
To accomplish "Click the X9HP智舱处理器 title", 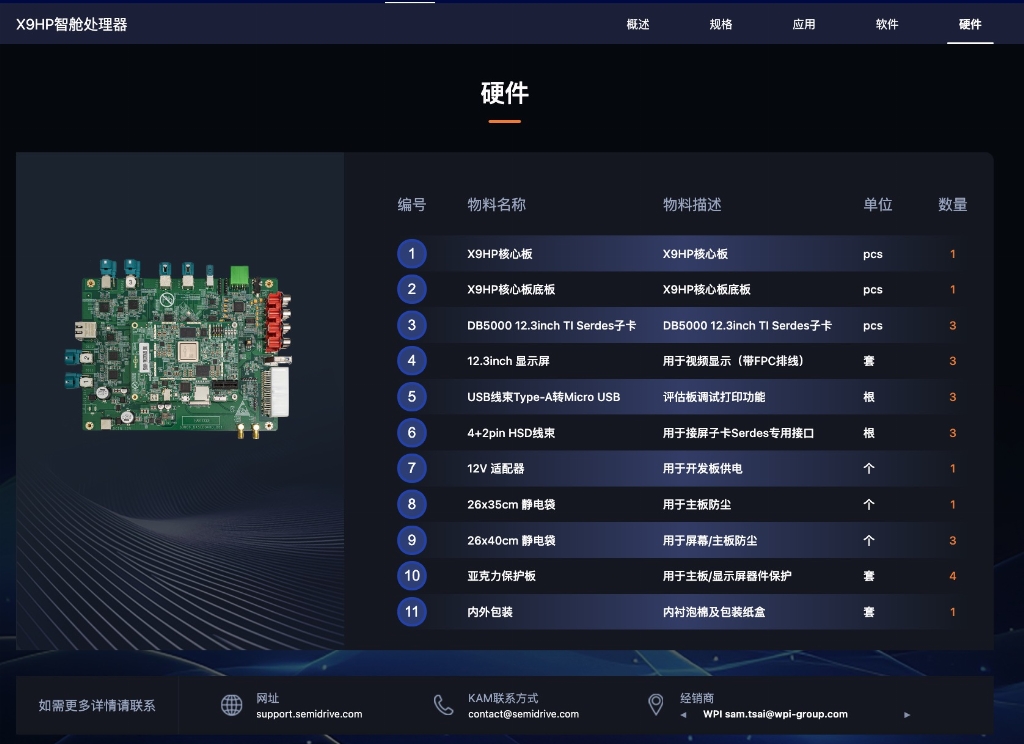I will click(x=72, y=24).
